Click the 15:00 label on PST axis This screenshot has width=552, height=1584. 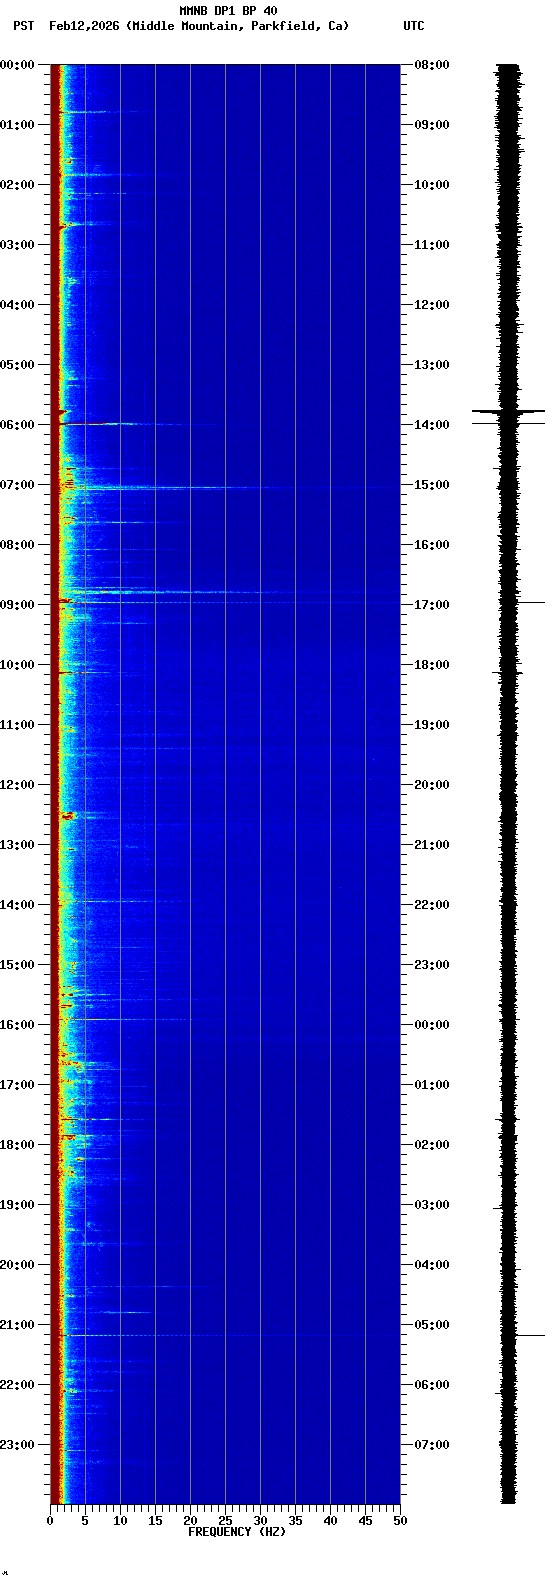pyautogui.click(x=18, y=965)
